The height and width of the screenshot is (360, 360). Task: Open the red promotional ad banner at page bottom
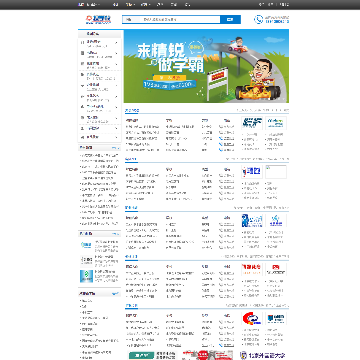(x=207, y=355)
